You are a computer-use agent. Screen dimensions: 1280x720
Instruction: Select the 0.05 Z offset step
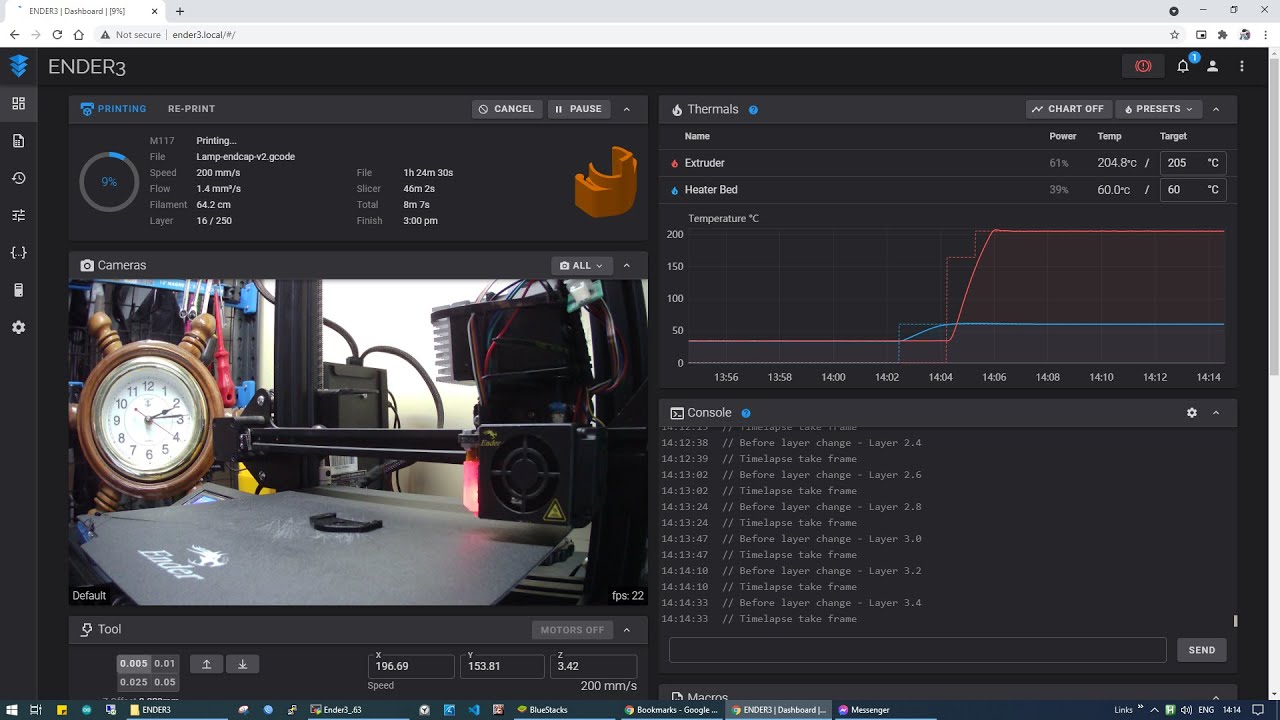165,682
